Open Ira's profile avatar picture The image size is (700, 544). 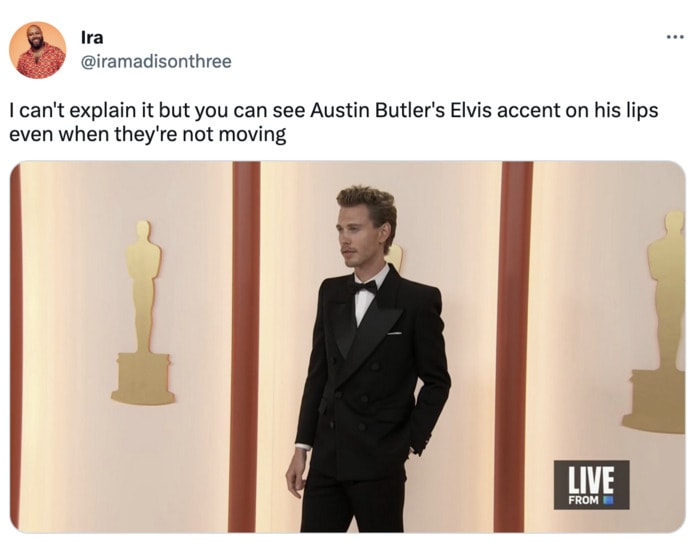coord(38,50)
